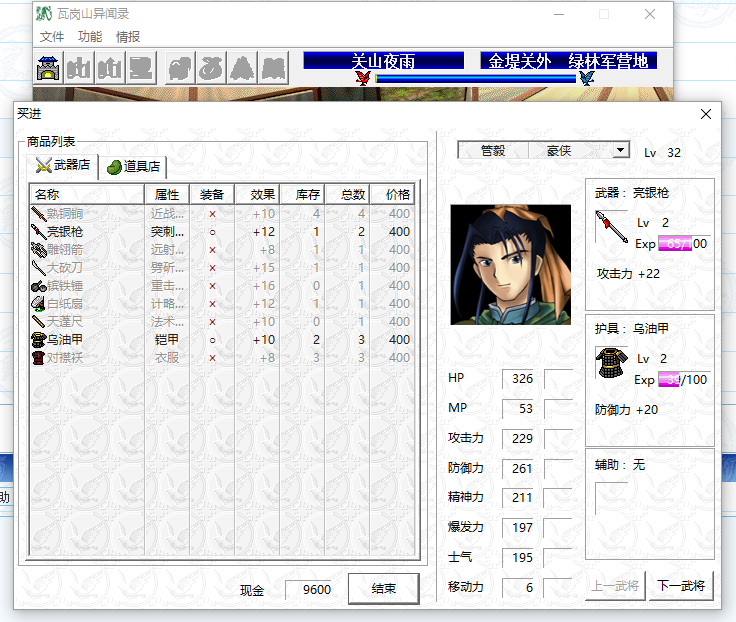The width and height of the screenshot is (736, 622).
Task: Click the HP value 326
Action: tap(519, 379)
